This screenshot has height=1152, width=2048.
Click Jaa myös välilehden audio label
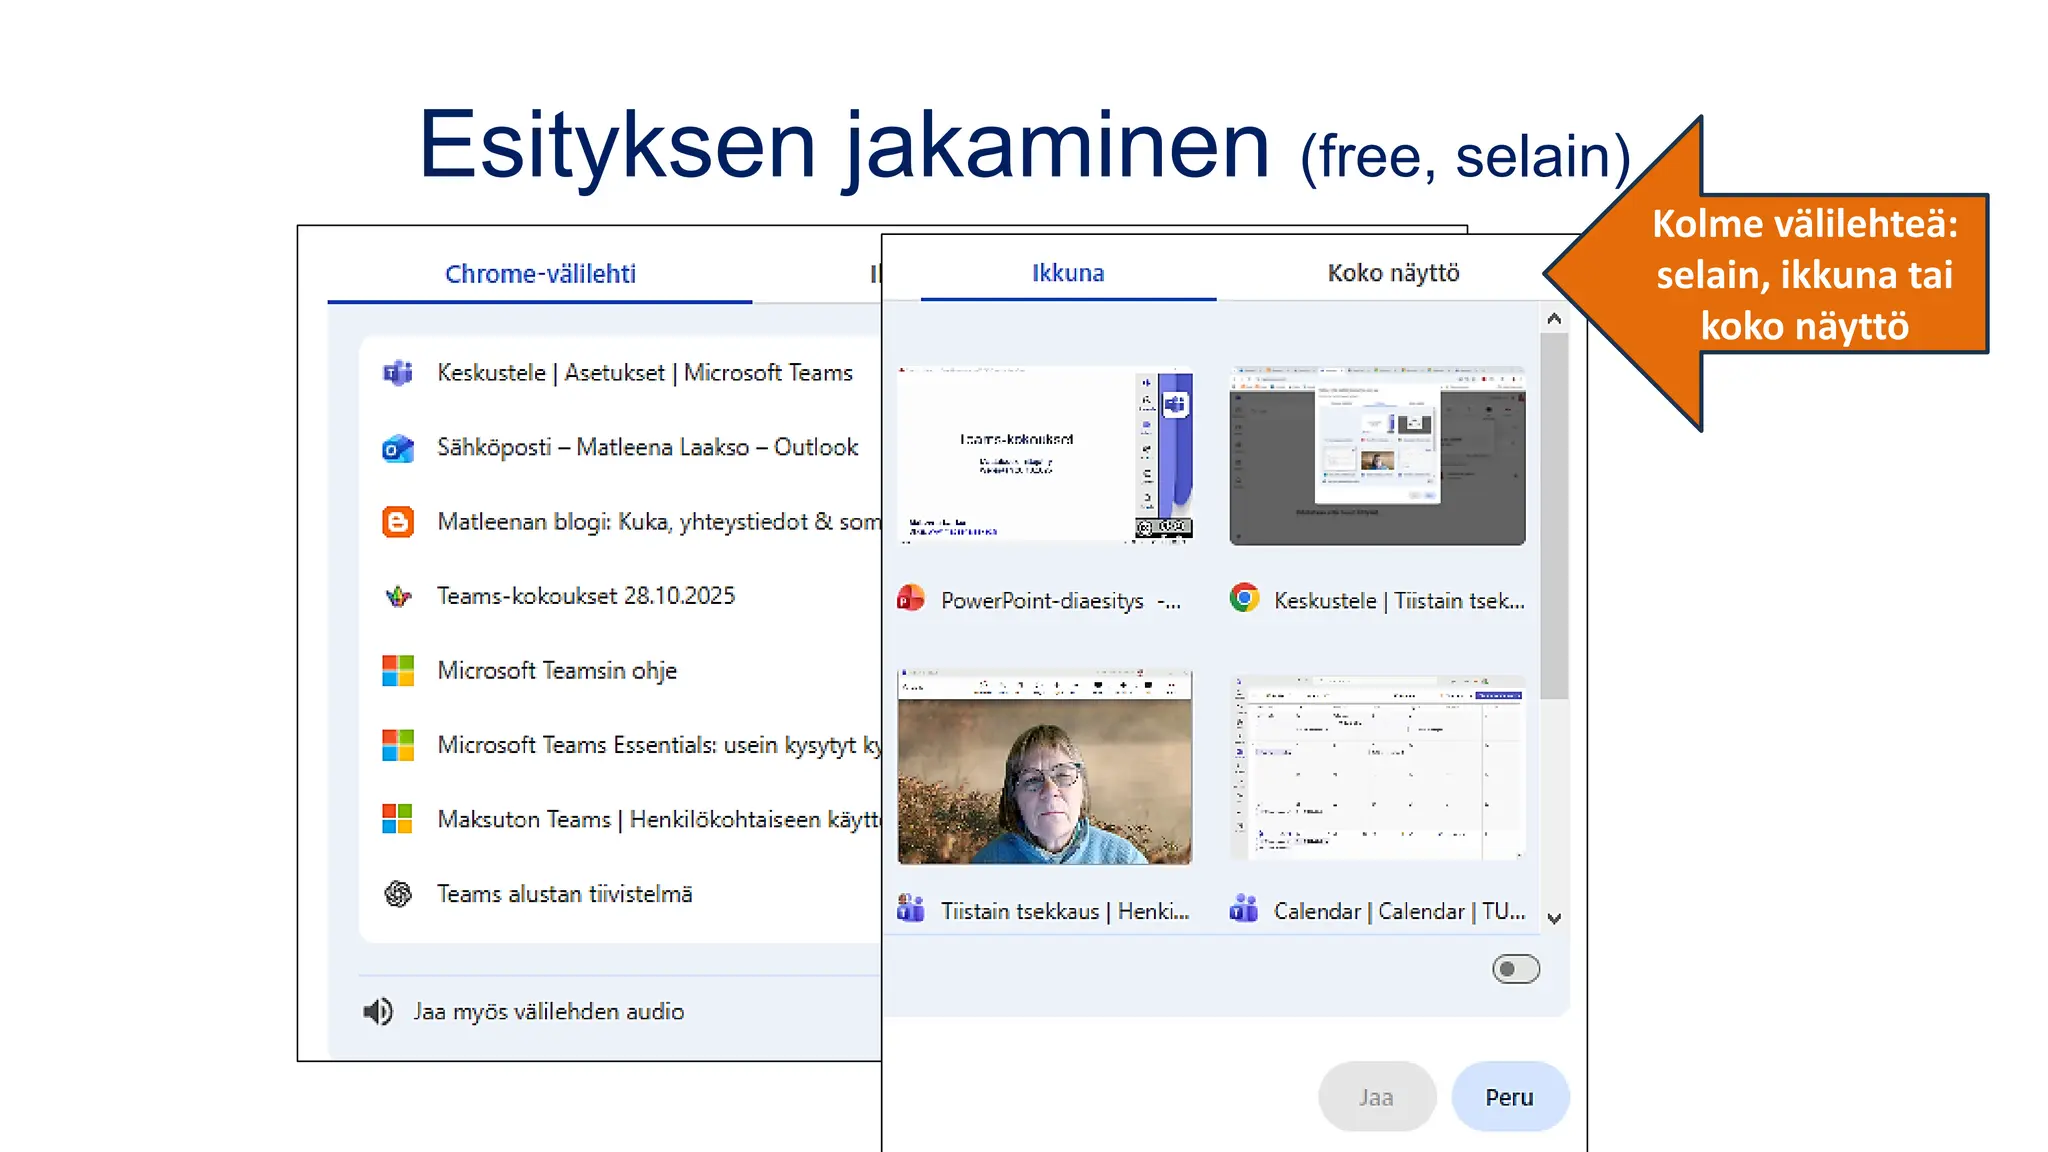click(x=549, y=1012)
